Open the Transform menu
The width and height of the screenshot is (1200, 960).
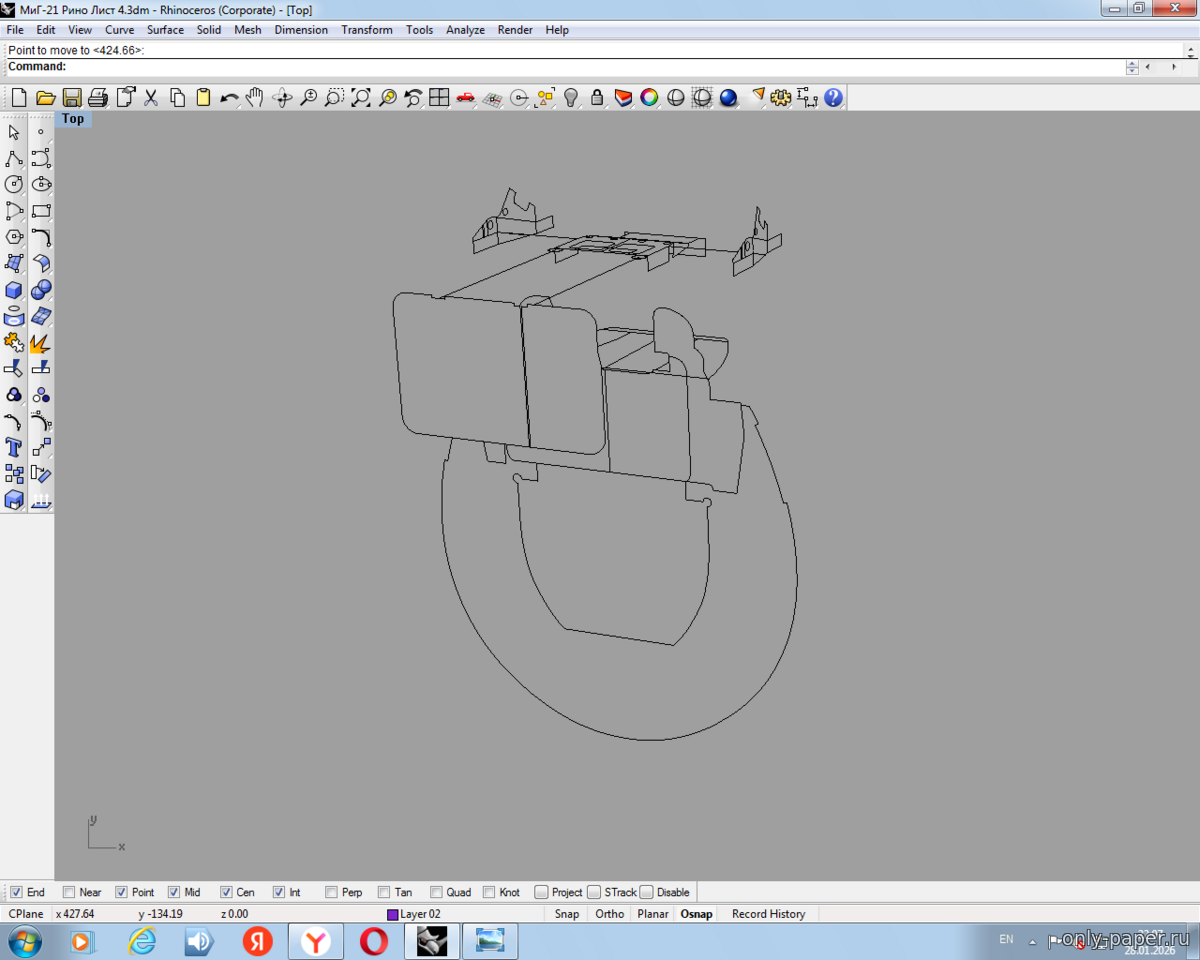click(x=366, y=30)
